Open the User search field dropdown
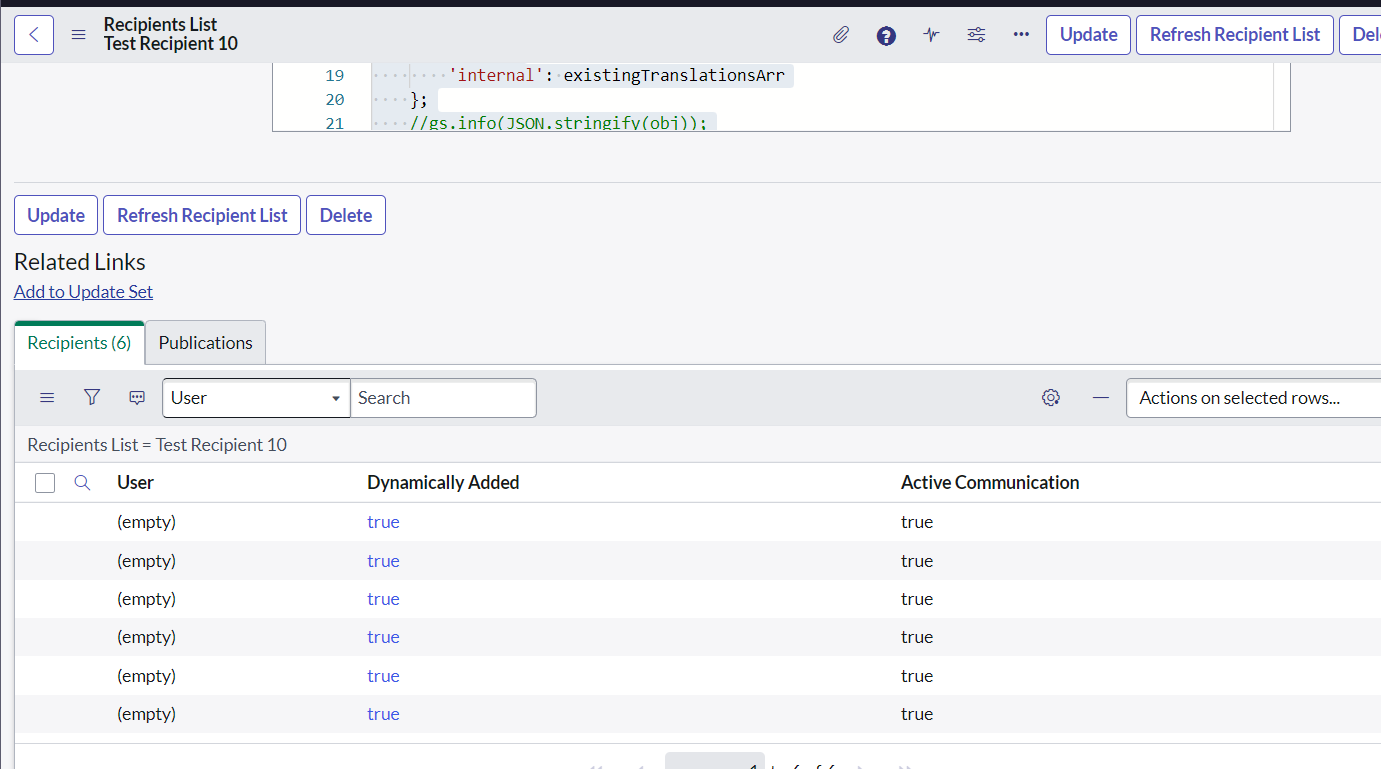This screenshot has width=1381, height=769. (256, 398)
